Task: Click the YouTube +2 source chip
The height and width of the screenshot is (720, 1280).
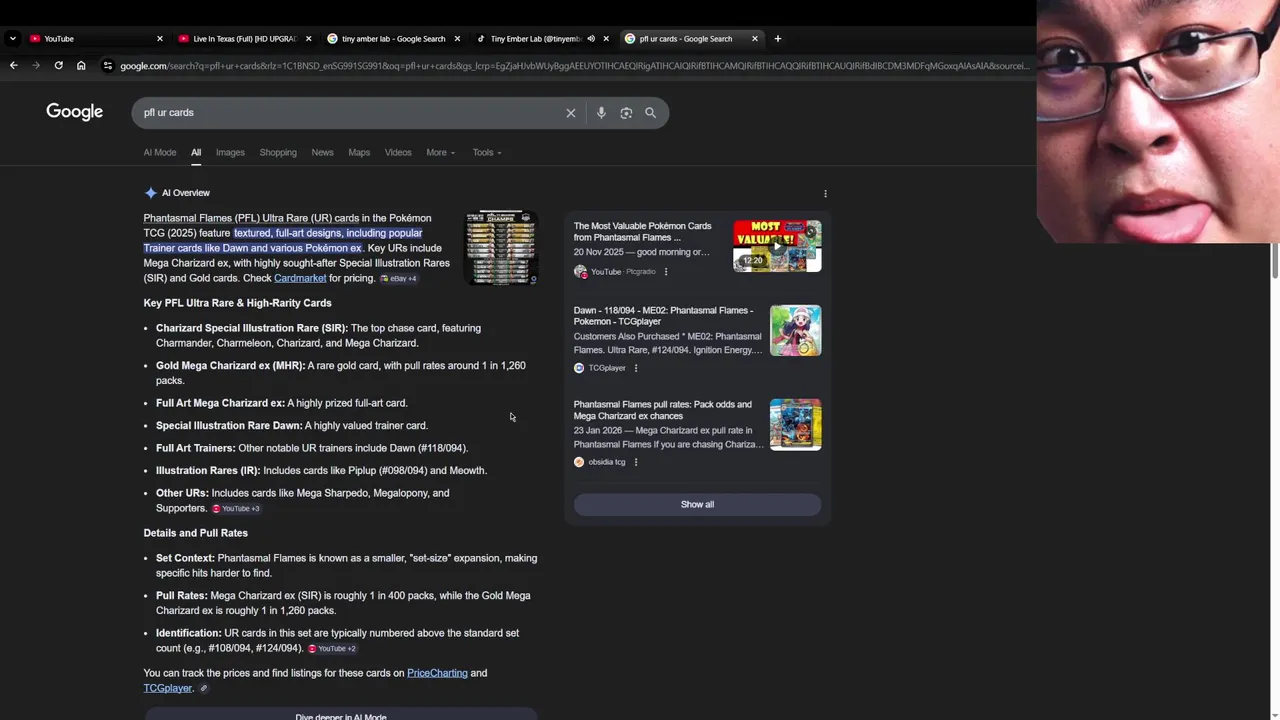Action: (332, 649)
